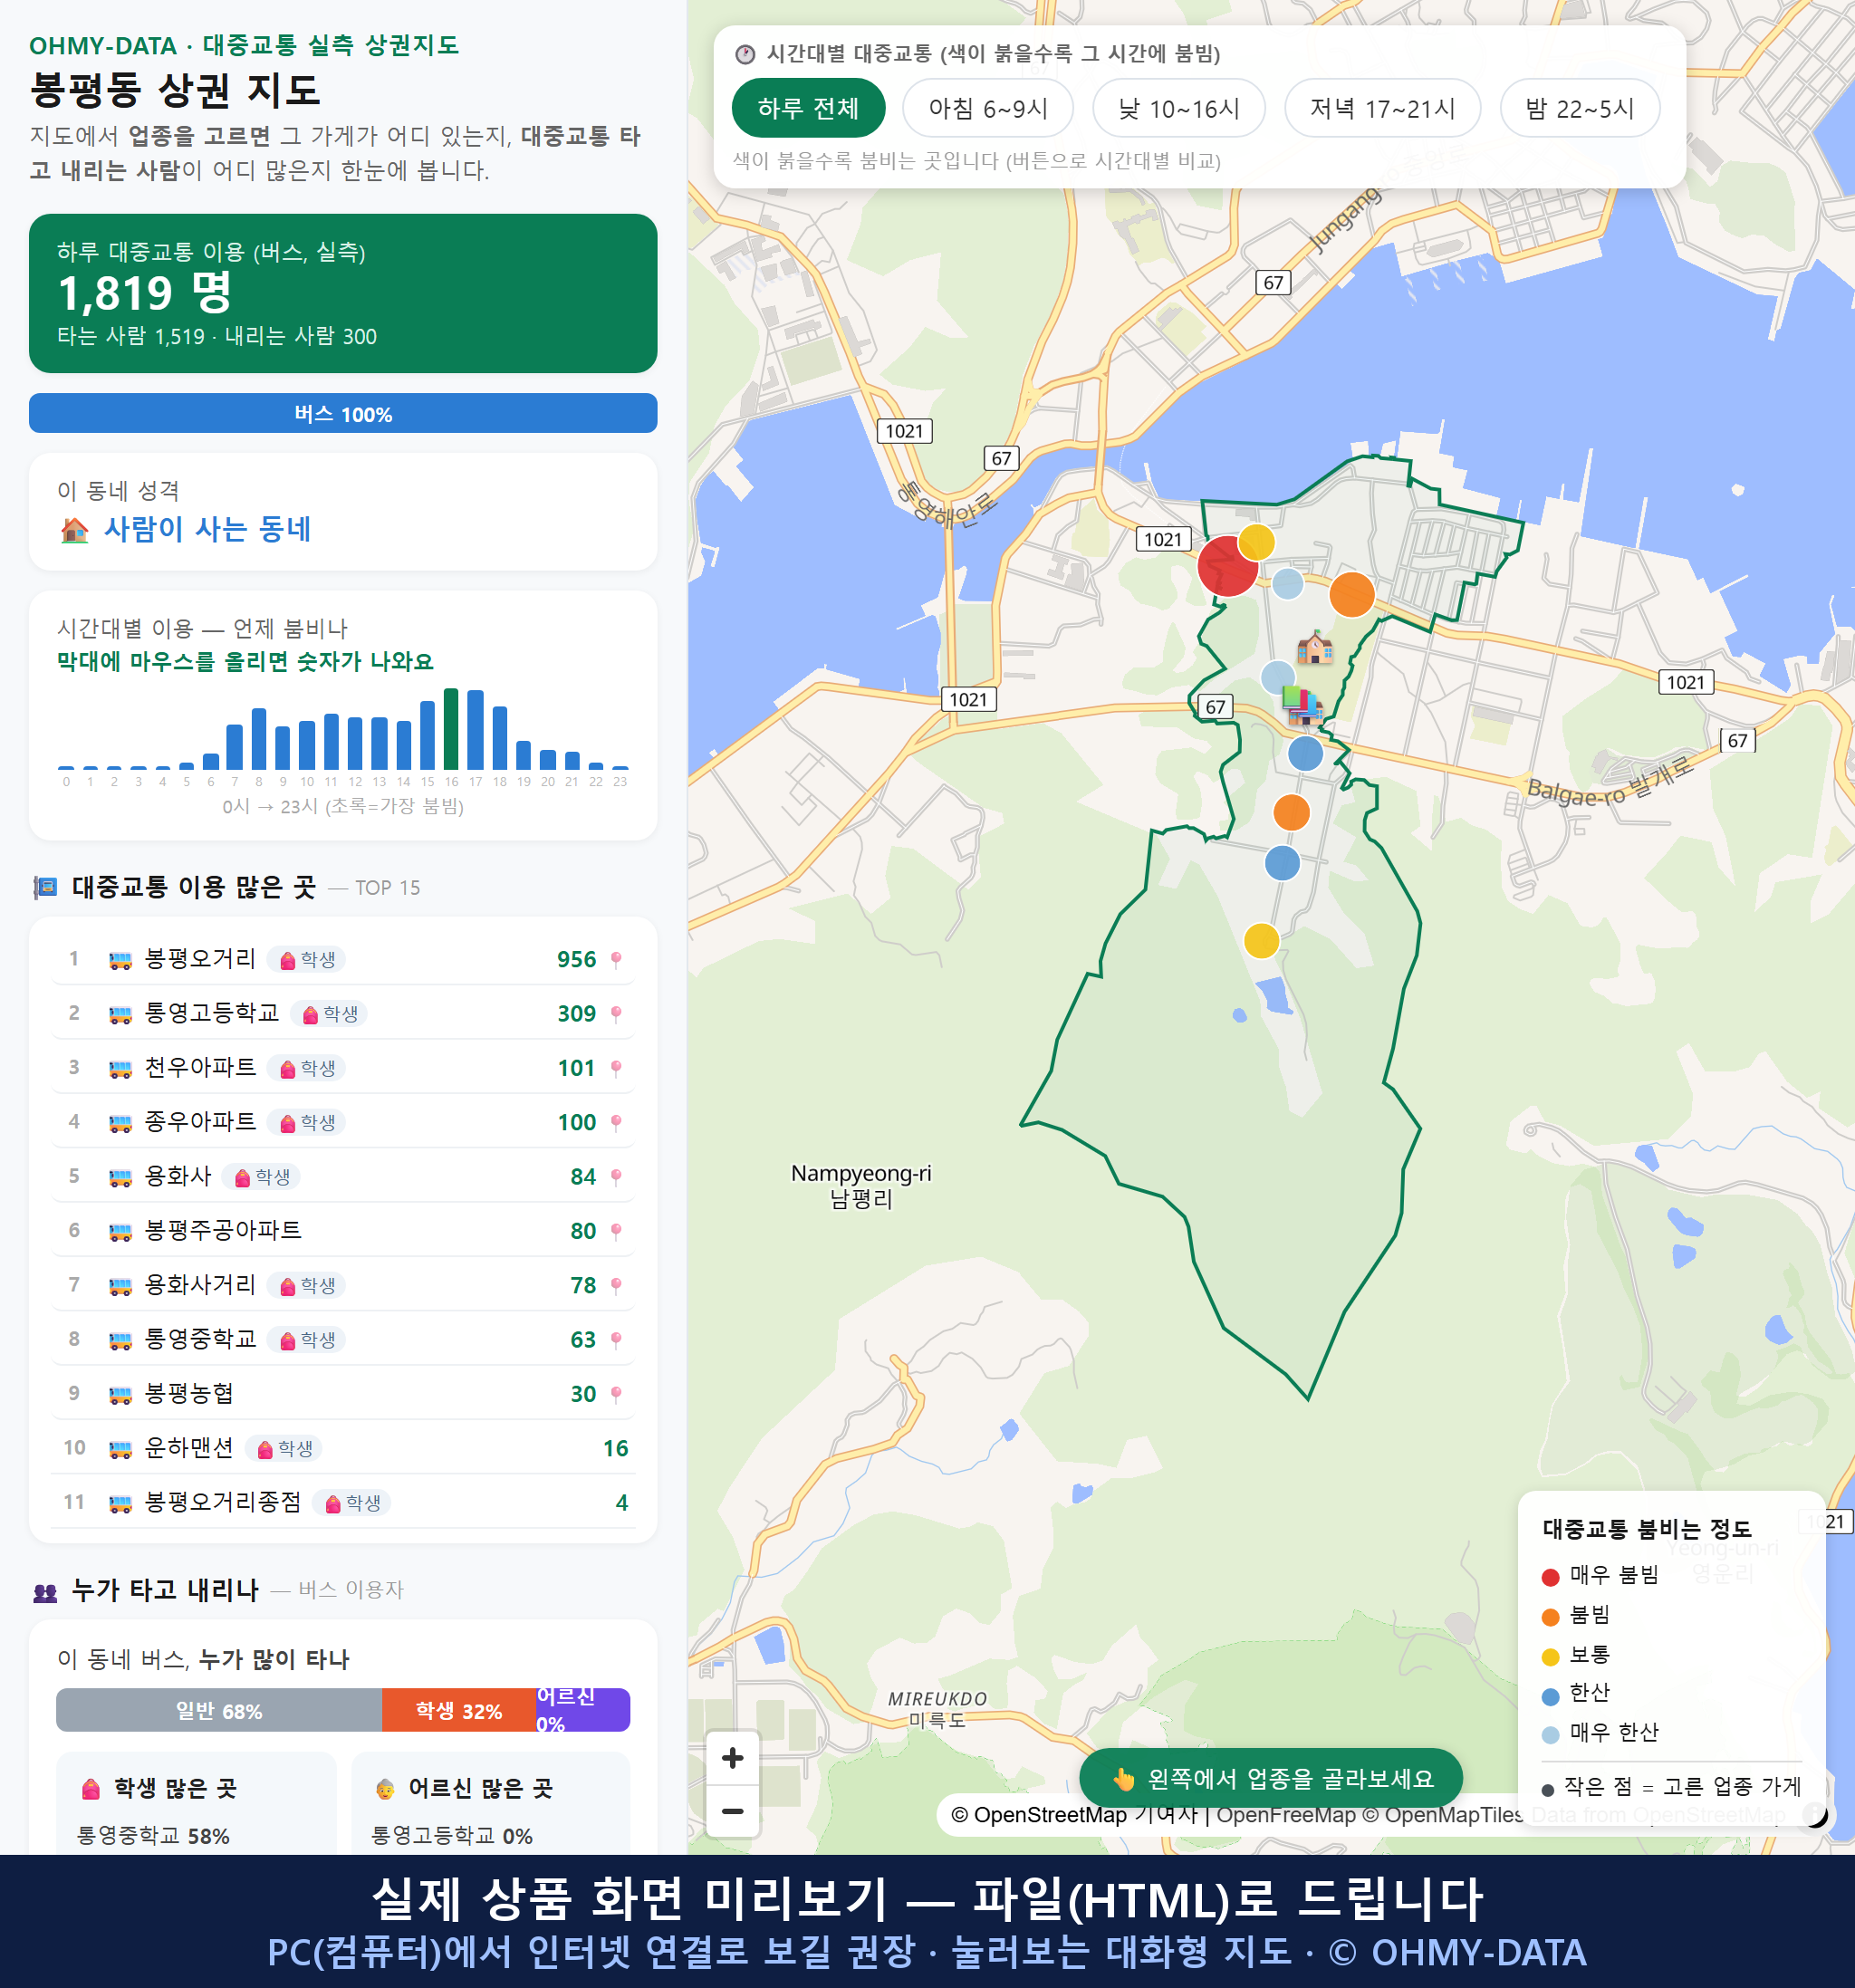Click the 왼쪽에서 업종을 골라보세요 hint pill

[1271, 1779]
